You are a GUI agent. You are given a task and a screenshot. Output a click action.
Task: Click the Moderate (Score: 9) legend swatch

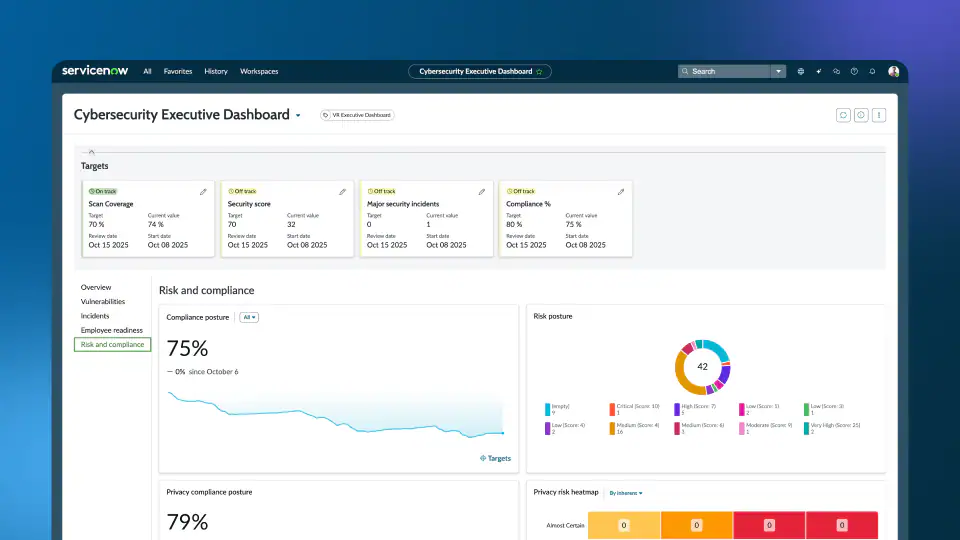[741, 429]
